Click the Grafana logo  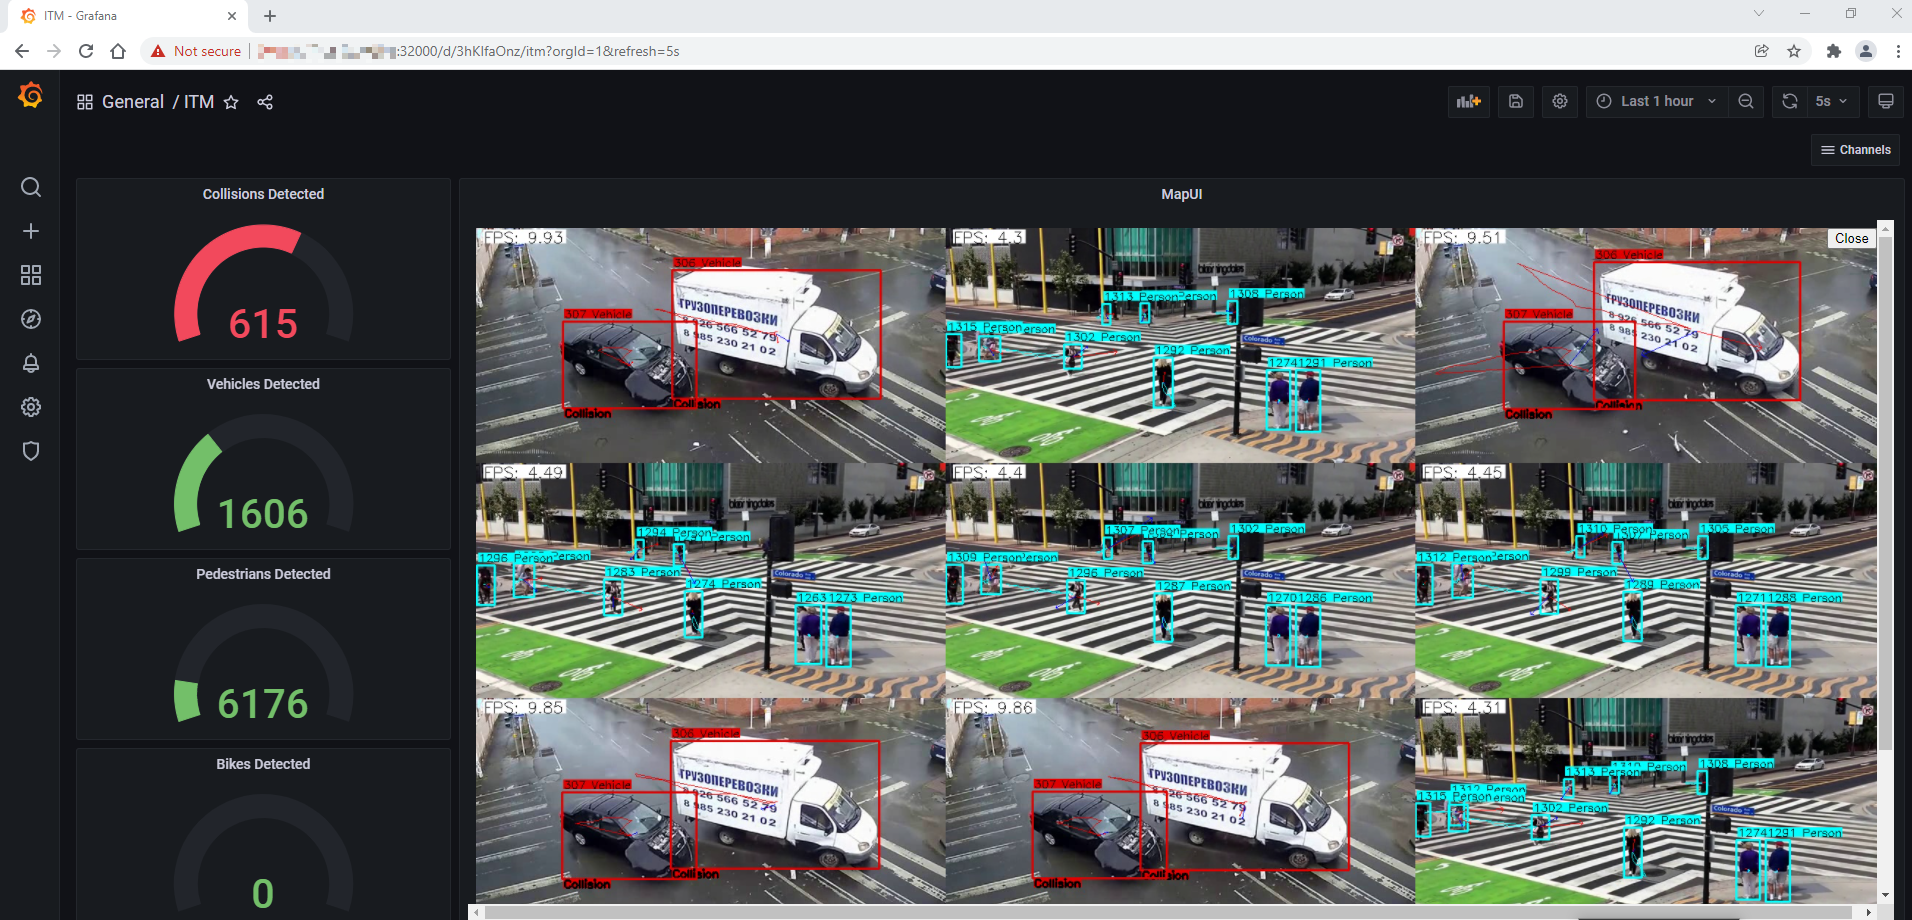[x=30, y=96]
